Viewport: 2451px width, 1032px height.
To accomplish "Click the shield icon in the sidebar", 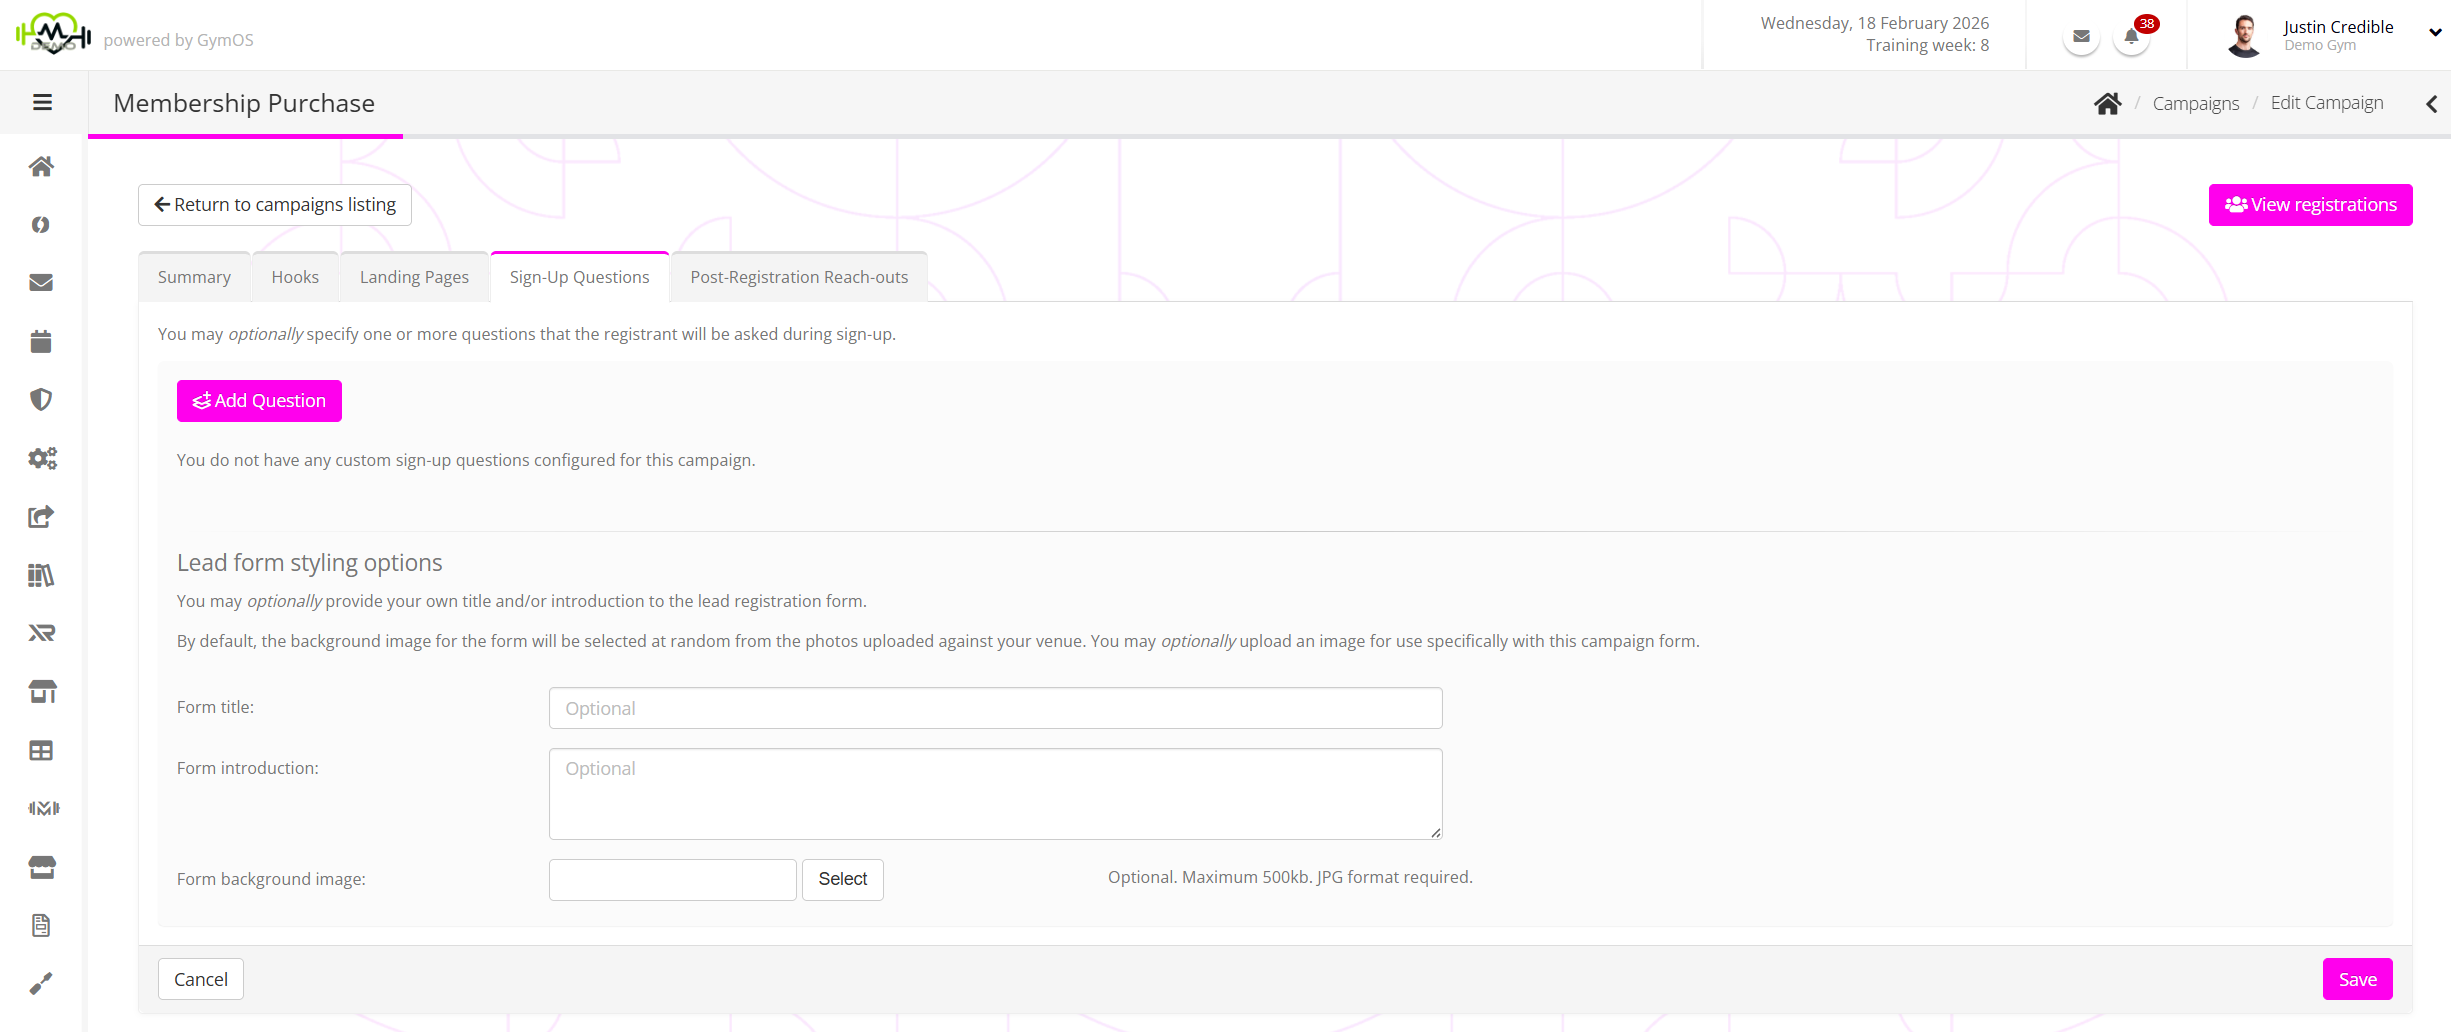I will click(x=41, y=400).
